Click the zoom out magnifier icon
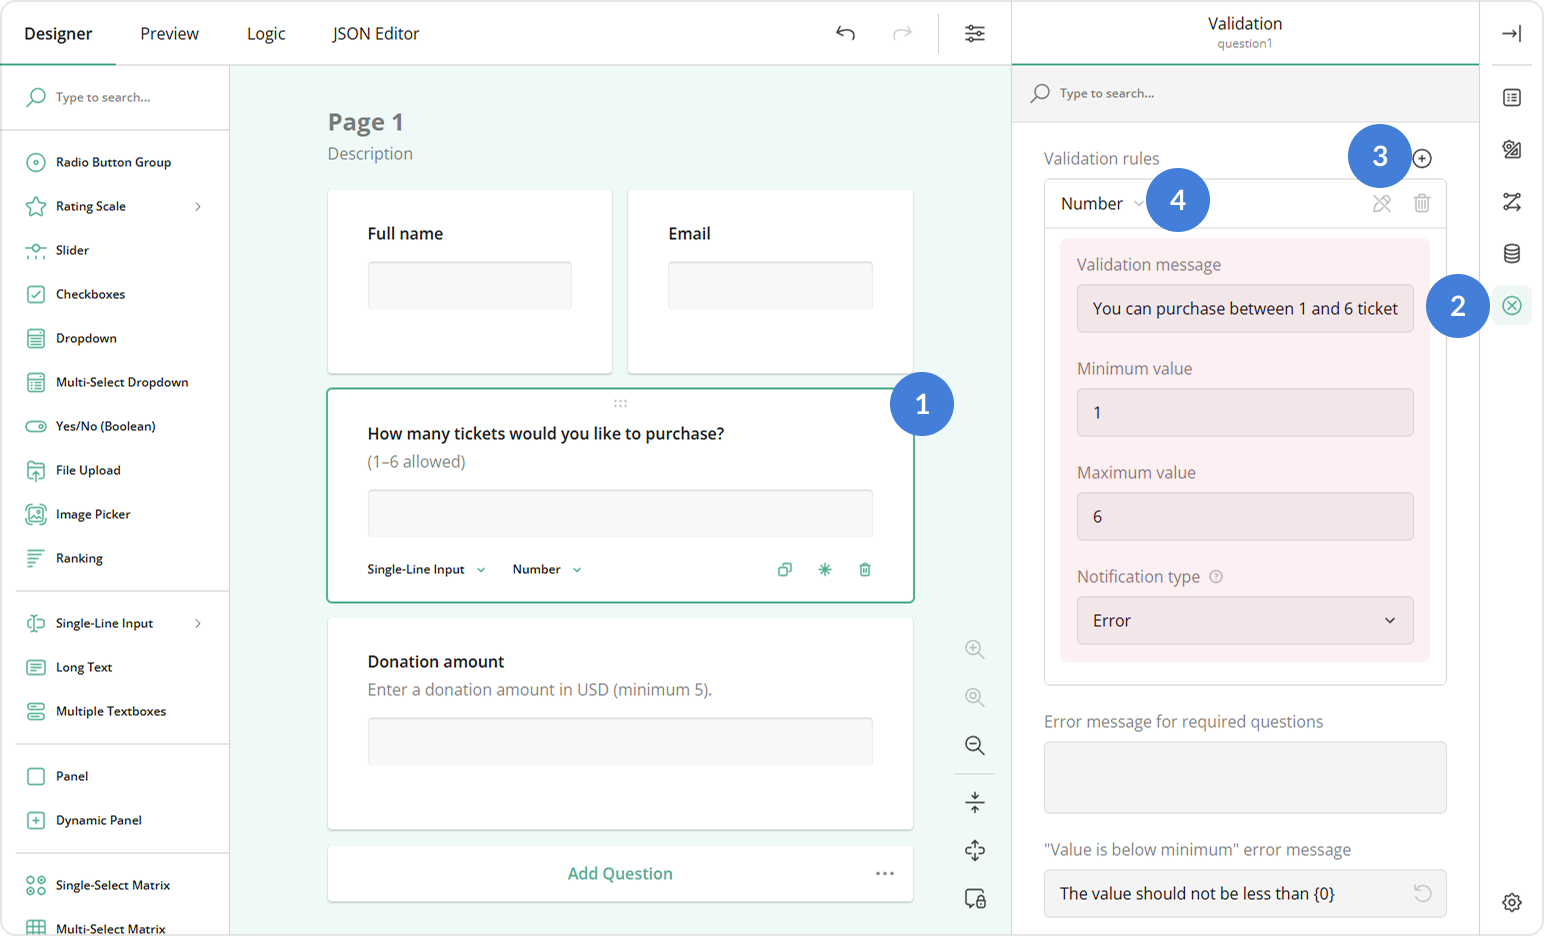 coord(974,745)
